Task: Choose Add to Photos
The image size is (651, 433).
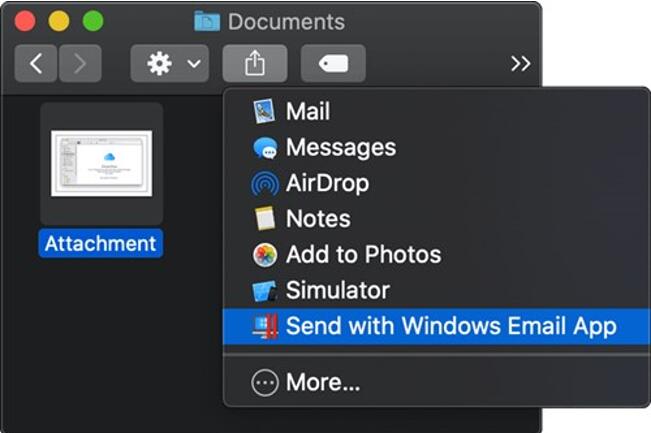Action: pos(436,254)
